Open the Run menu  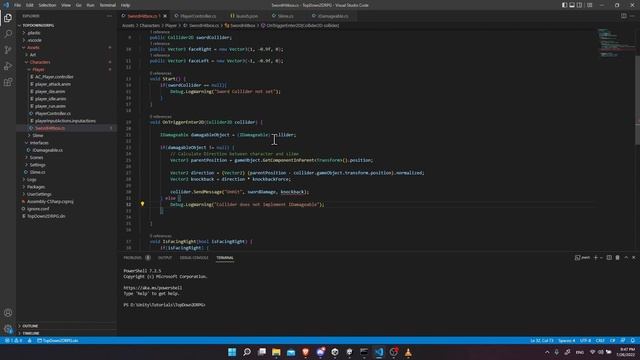[91, 5]
